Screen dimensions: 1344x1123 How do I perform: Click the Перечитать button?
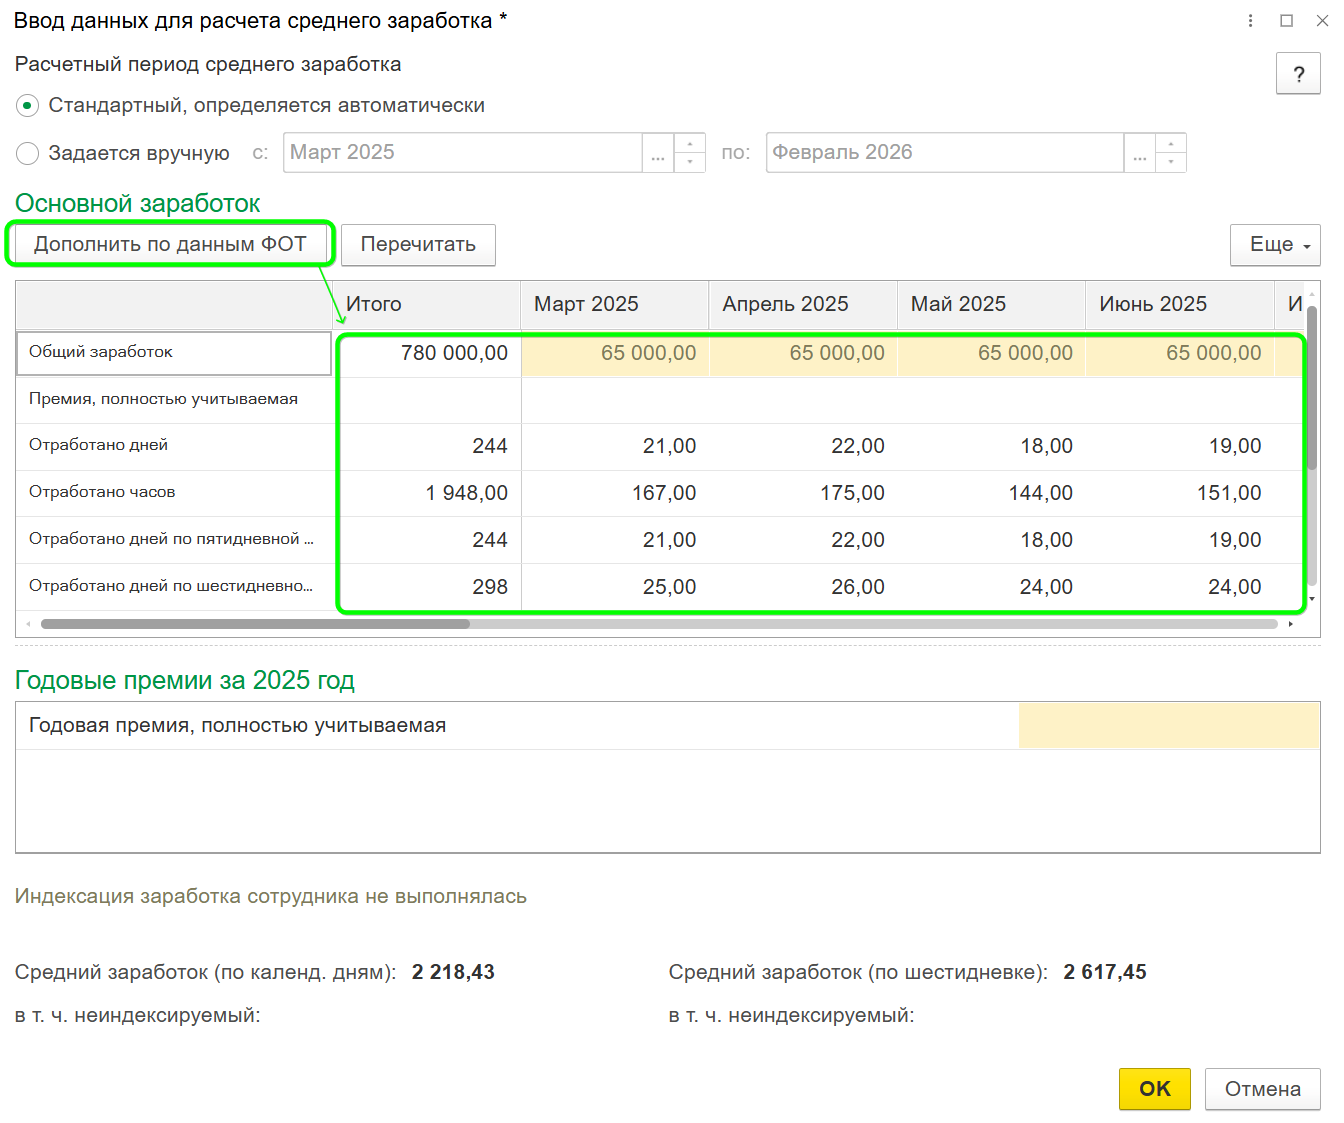pos(418,244)
